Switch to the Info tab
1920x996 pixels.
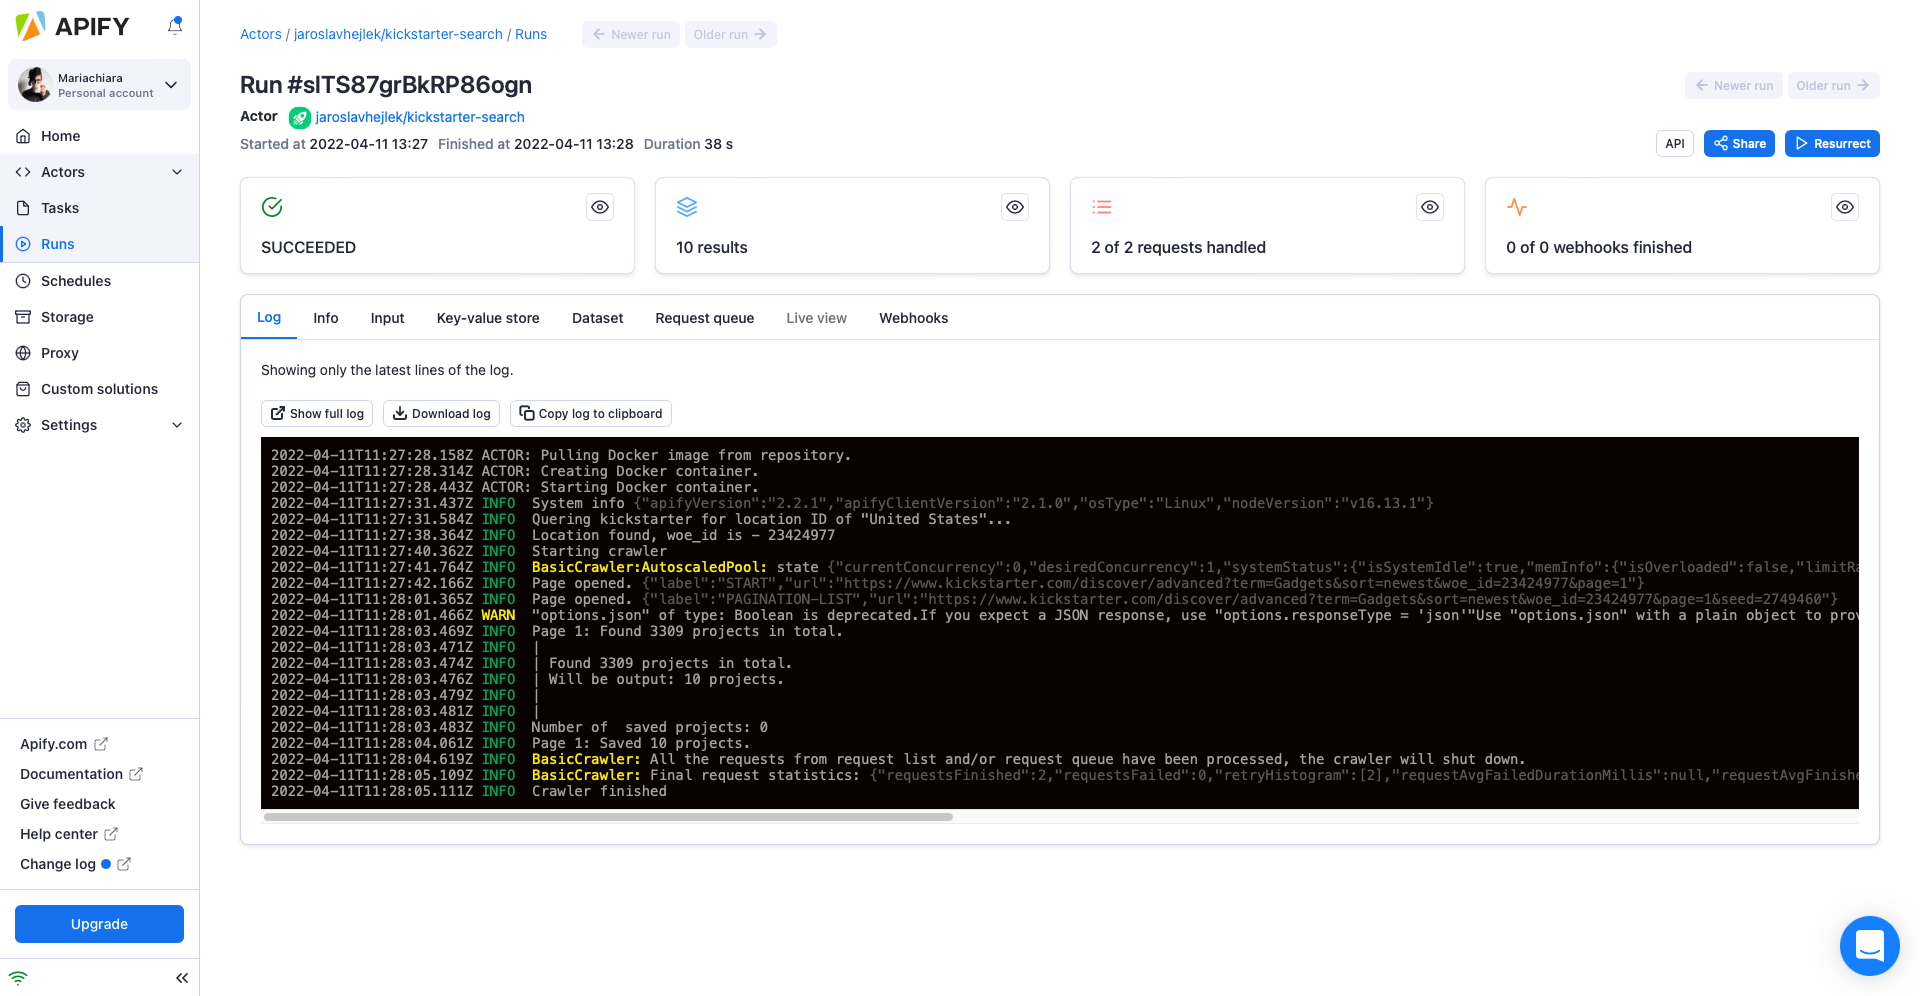click(x=326, y=318)
